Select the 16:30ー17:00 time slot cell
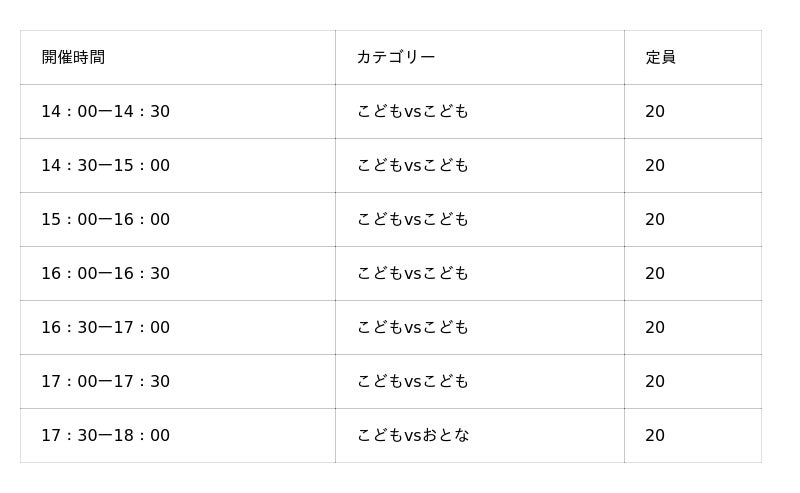 click(178, 327)
